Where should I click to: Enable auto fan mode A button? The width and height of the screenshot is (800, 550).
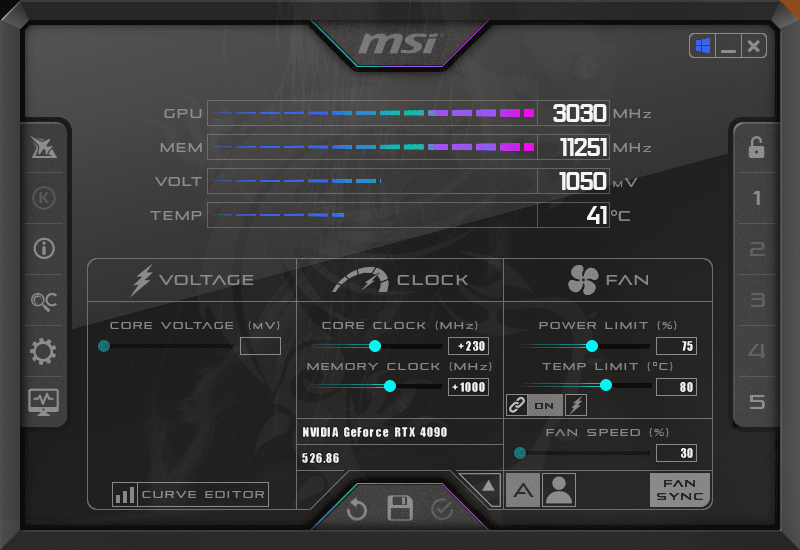coord(523,490)
